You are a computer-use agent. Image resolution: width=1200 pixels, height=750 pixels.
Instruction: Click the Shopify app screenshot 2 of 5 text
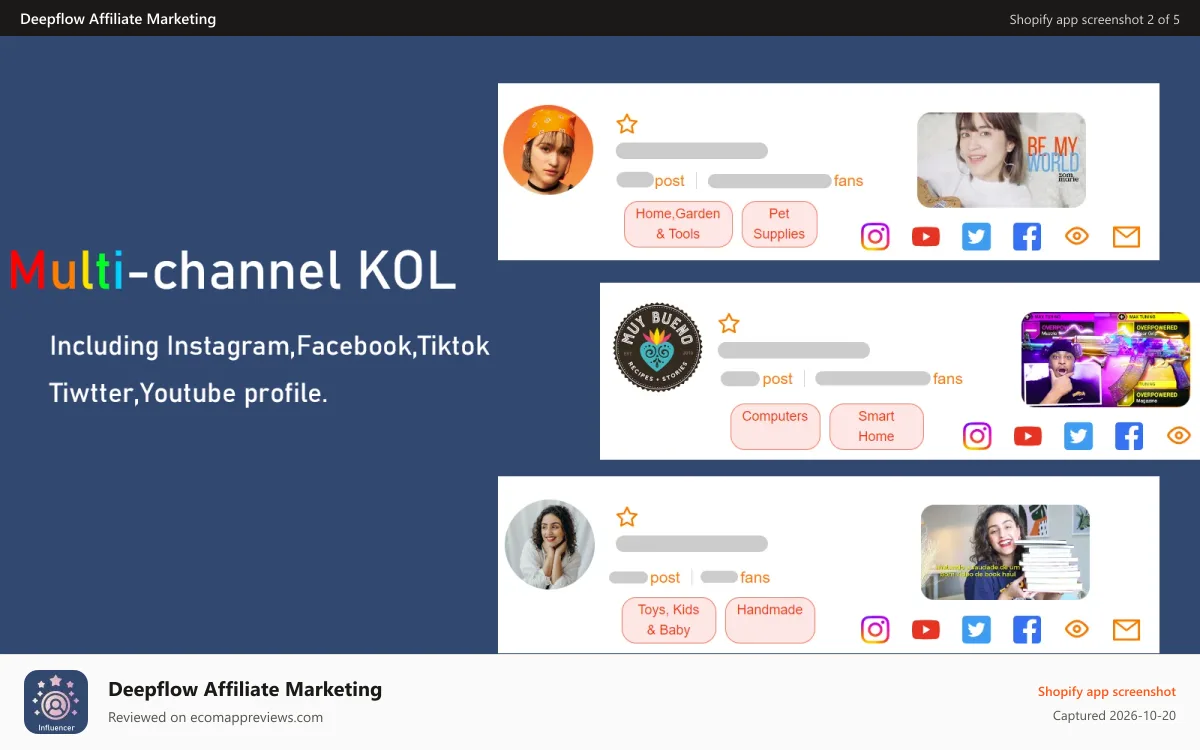point(1095,19)
